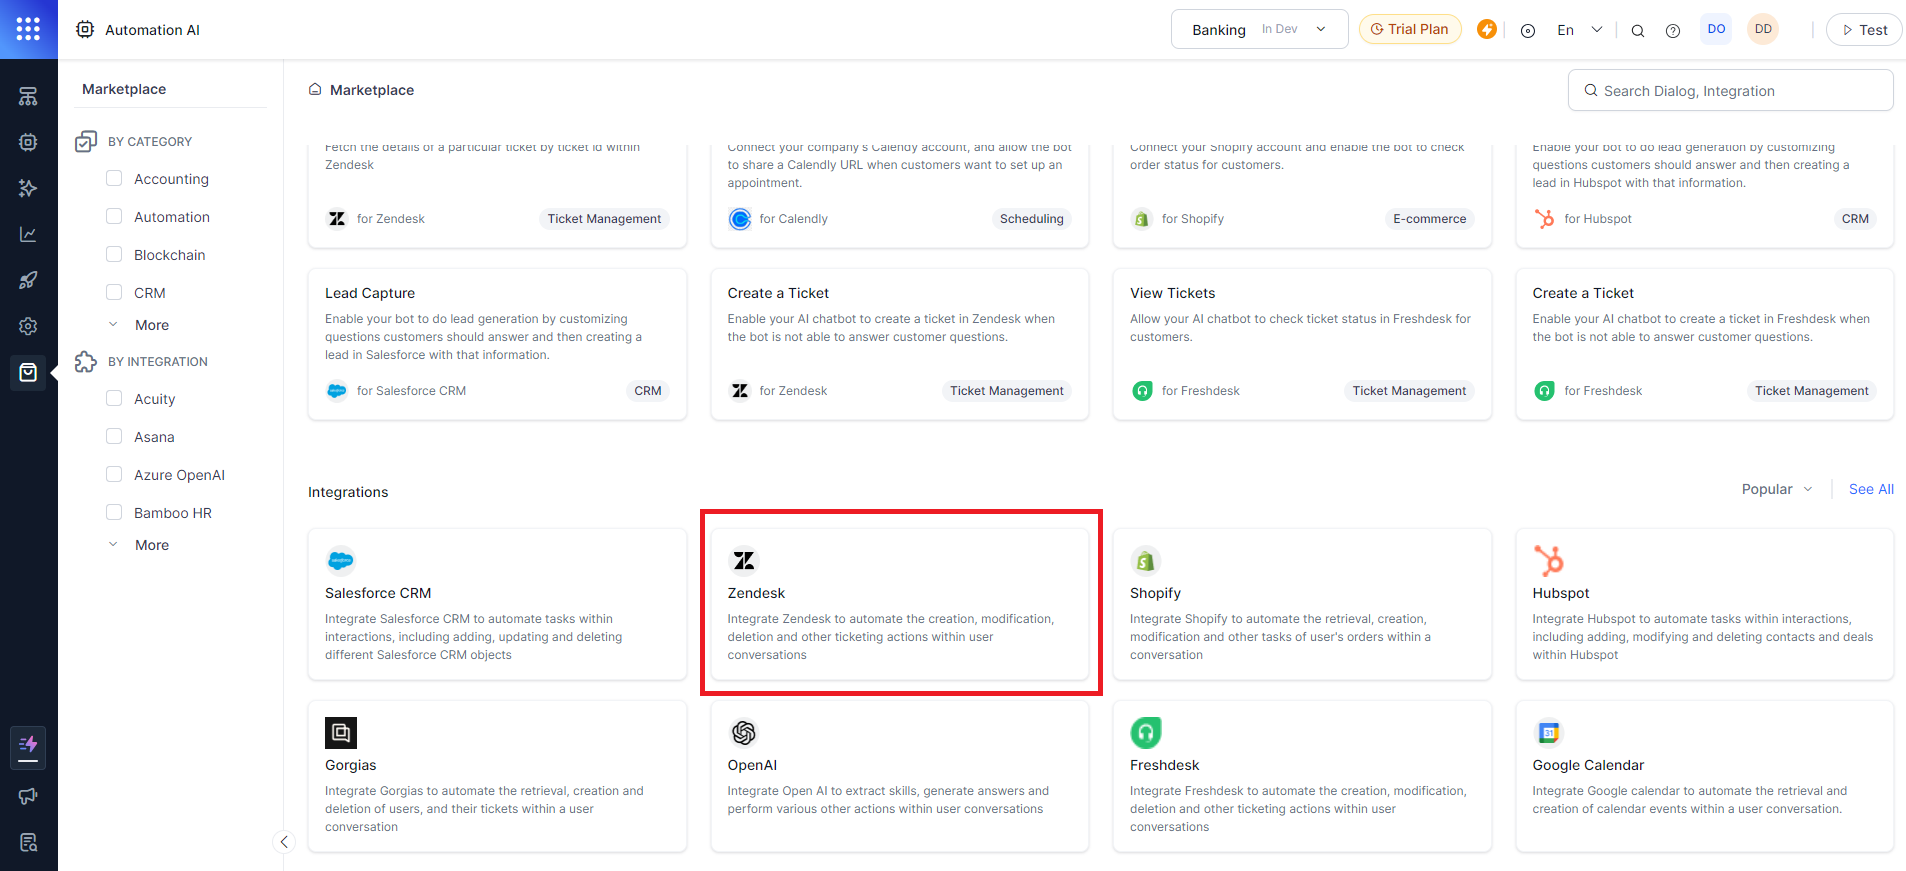Open the Banking In Dev dropdown
Viewport: 1906px width, 871px height.
1259,29
